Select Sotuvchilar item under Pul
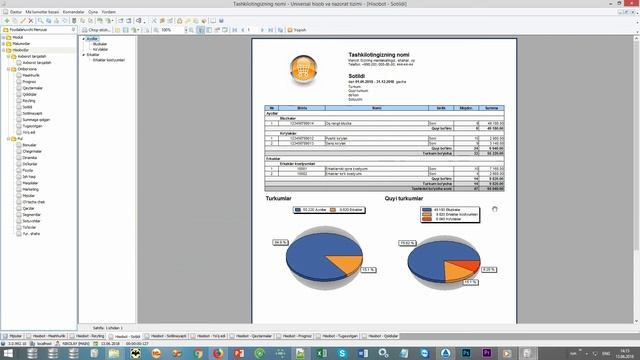 31,221
